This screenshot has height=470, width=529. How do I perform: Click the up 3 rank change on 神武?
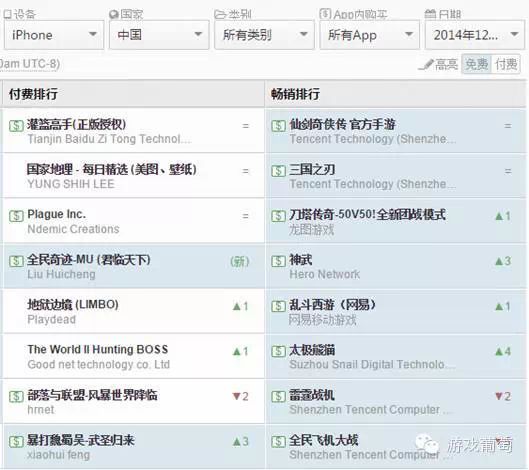pos(503,261)
